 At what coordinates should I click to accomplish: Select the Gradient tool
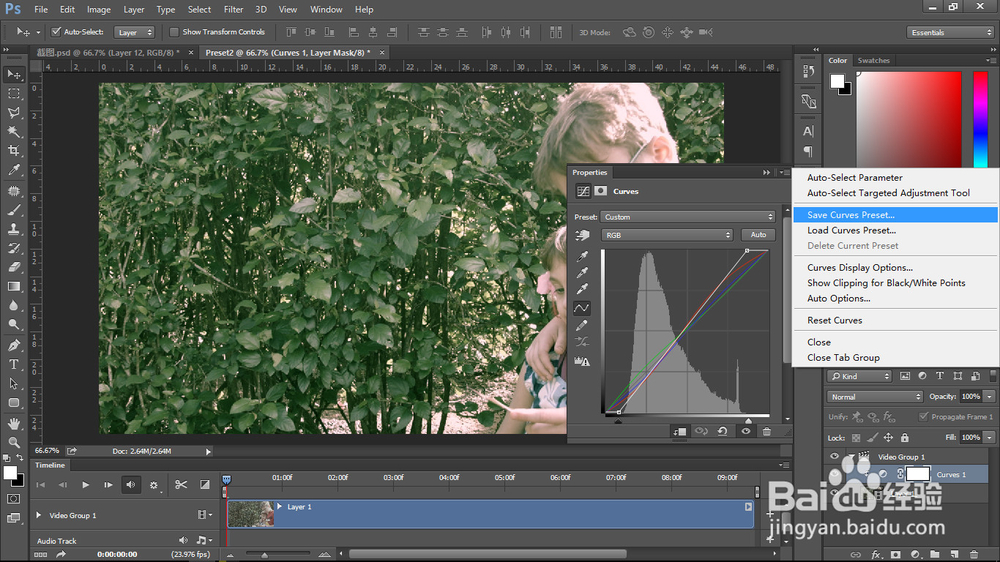pyautogui.click(x=13, y=286)
